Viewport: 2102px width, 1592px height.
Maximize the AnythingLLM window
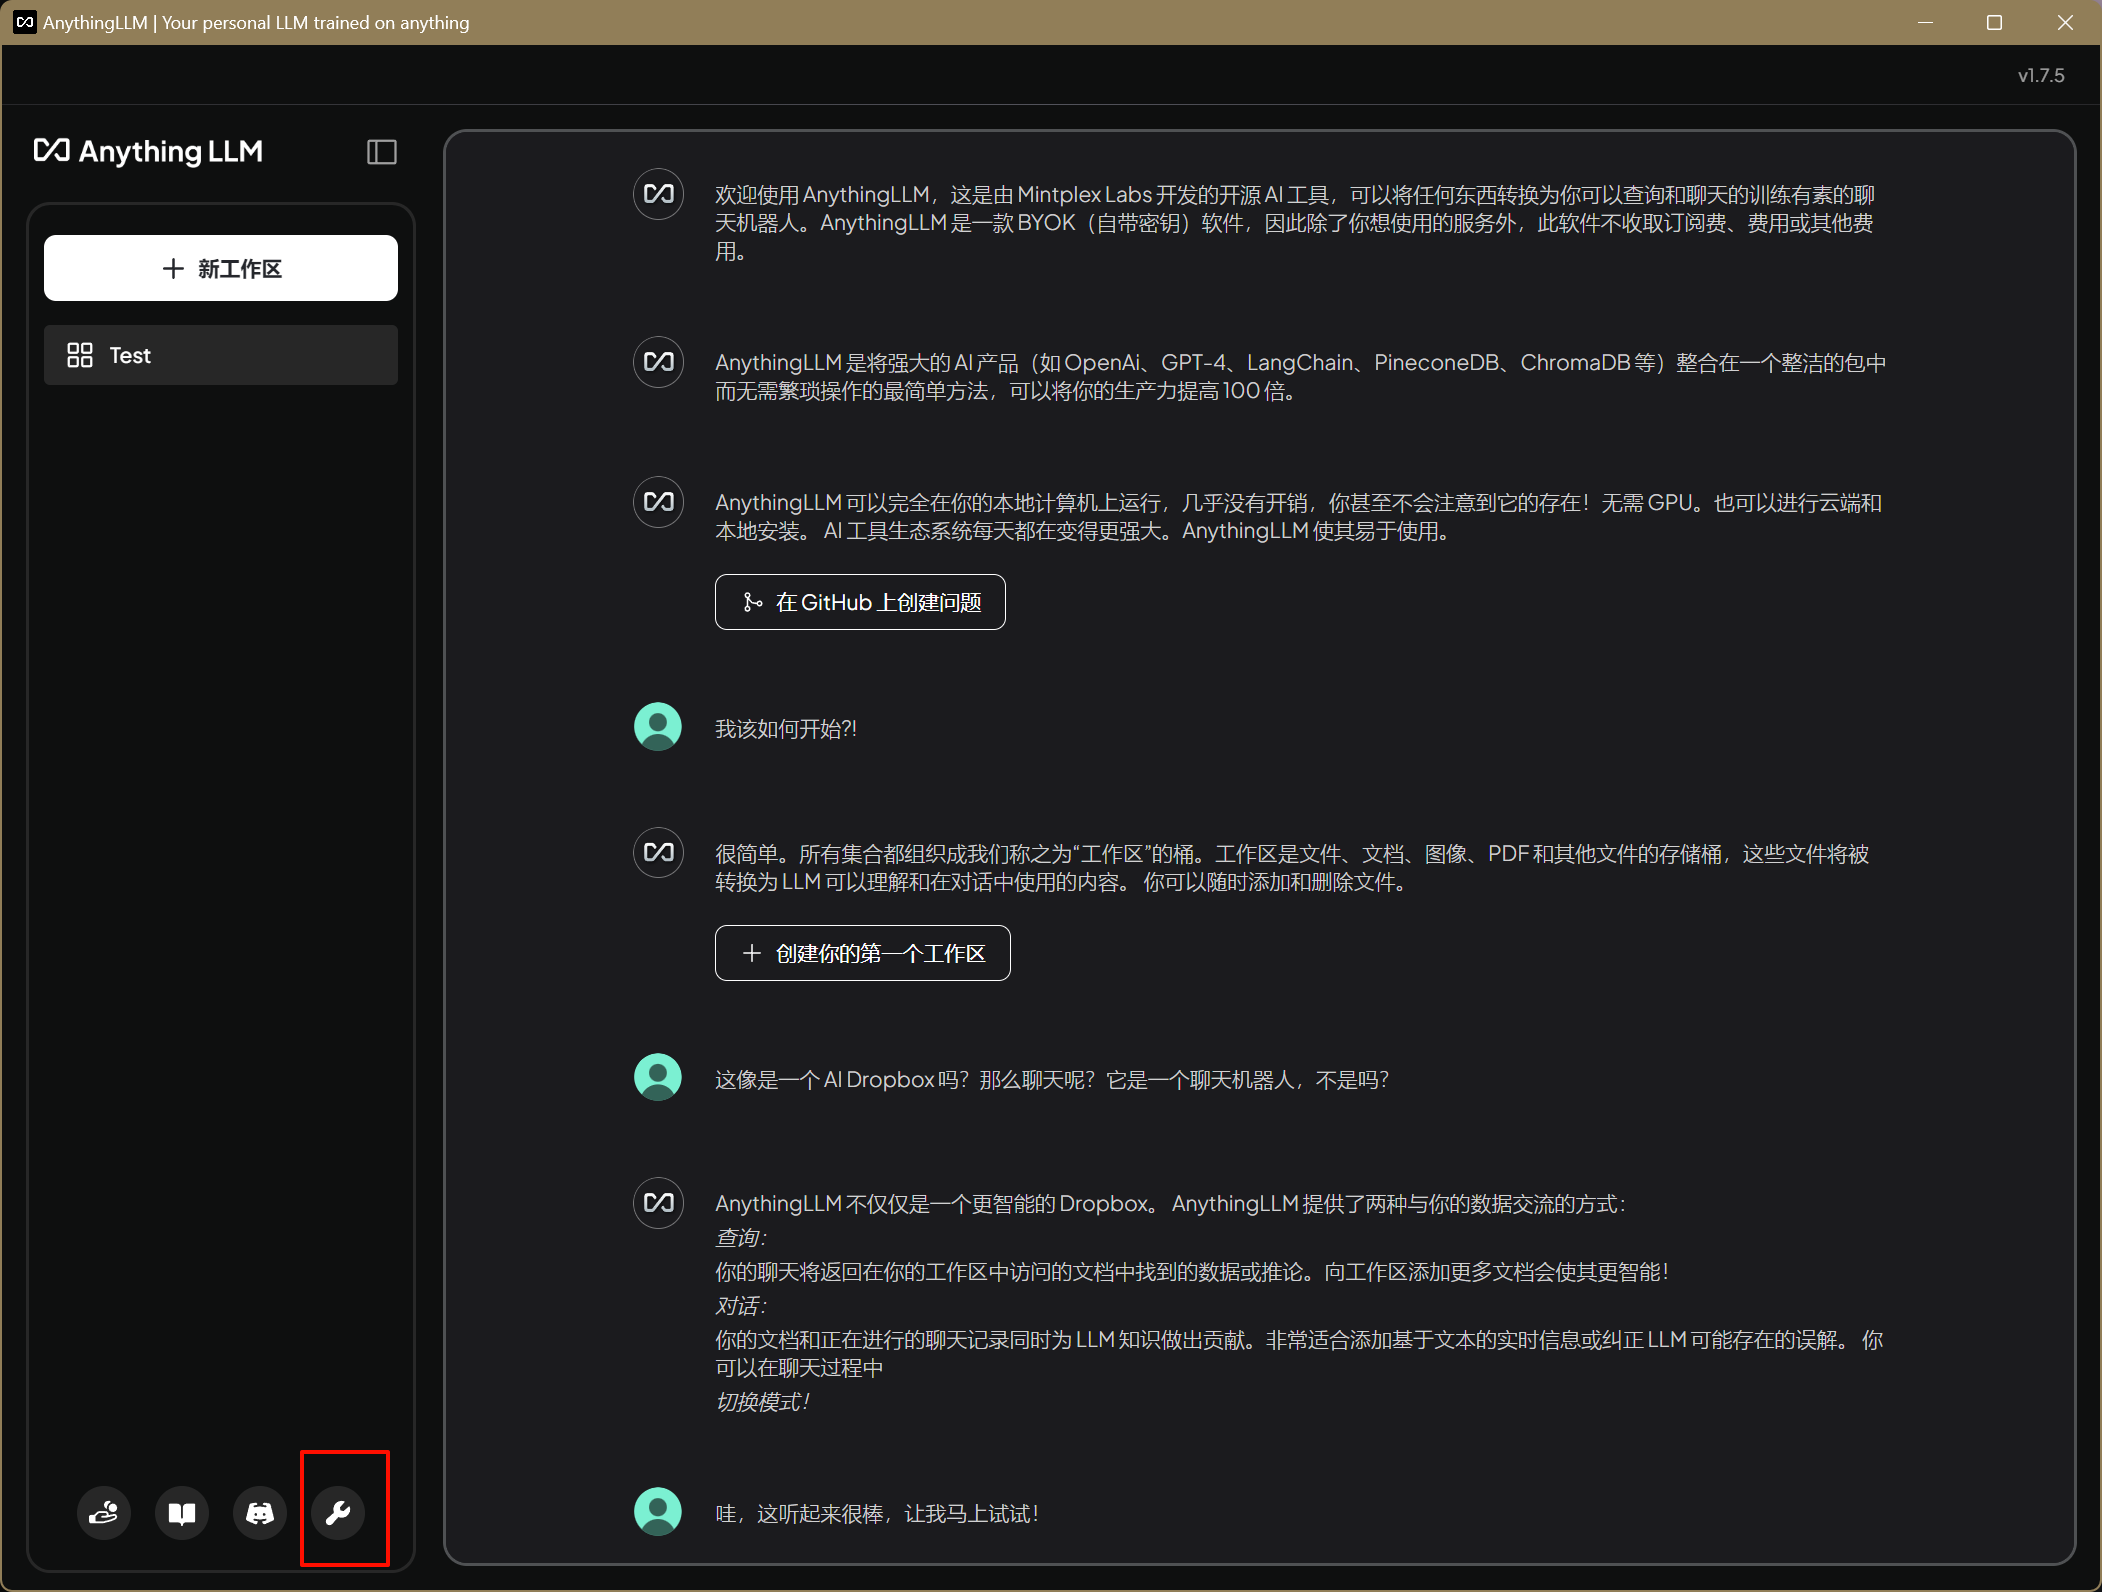(x=1995, y=22)
